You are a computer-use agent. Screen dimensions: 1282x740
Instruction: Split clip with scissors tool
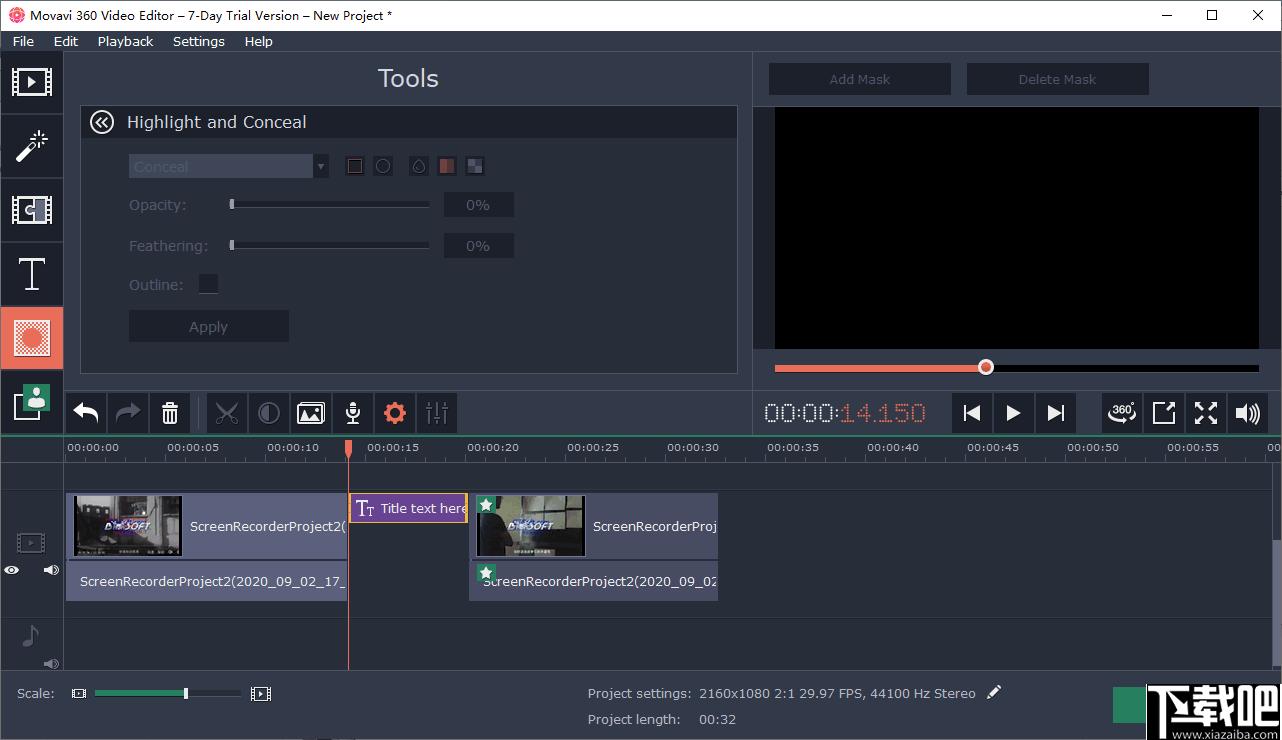(x=227, y=413)
